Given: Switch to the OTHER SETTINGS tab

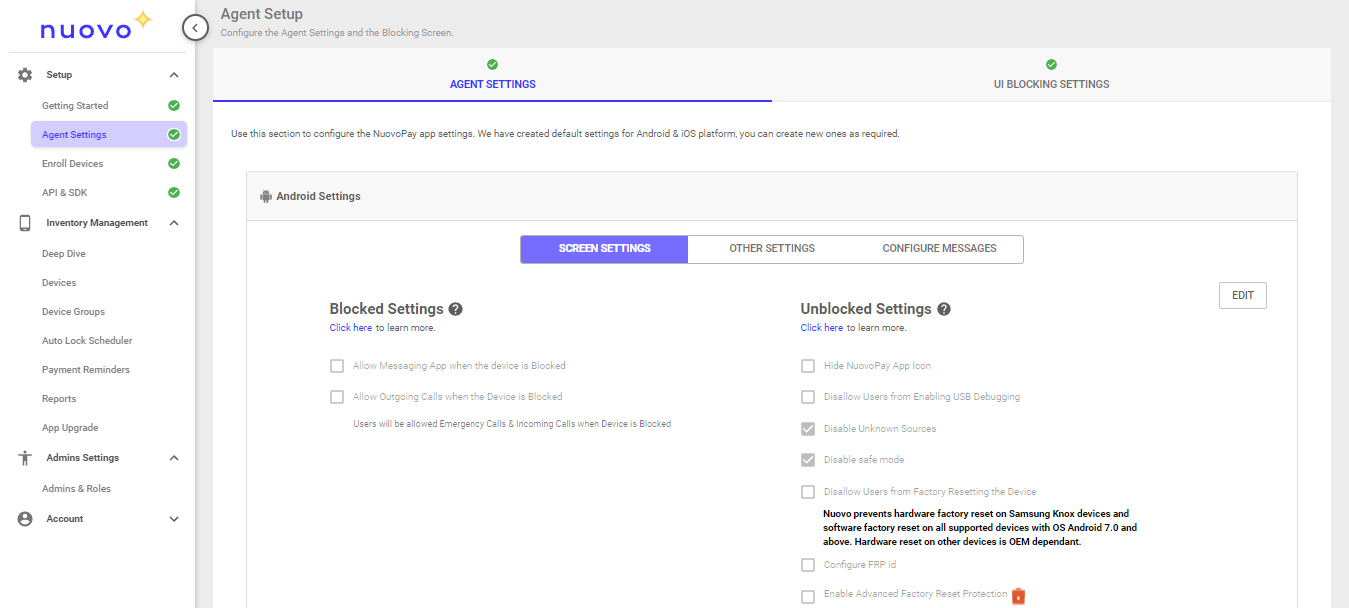Looking at the screenshot, I should point(771,248).
